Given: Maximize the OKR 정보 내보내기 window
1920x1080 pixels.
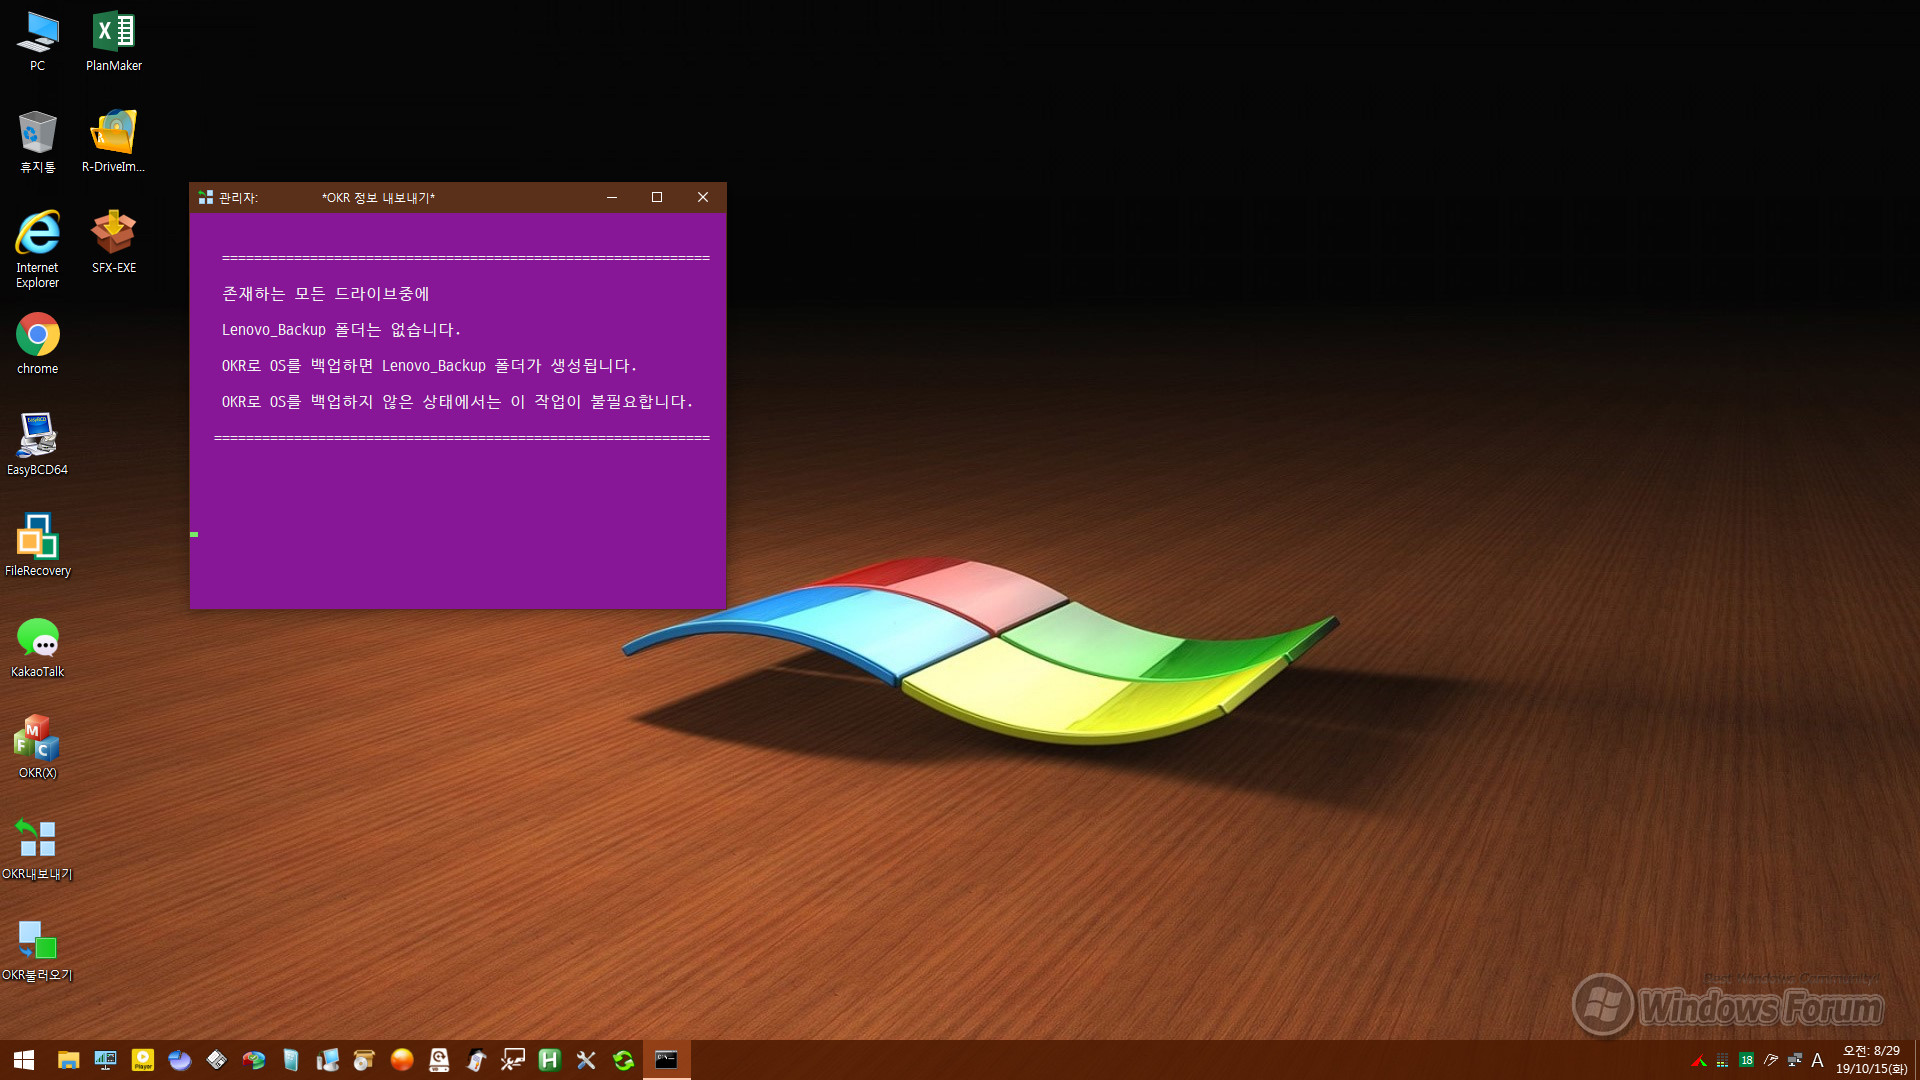Looking at the screenshot, I should coord(657,197).
